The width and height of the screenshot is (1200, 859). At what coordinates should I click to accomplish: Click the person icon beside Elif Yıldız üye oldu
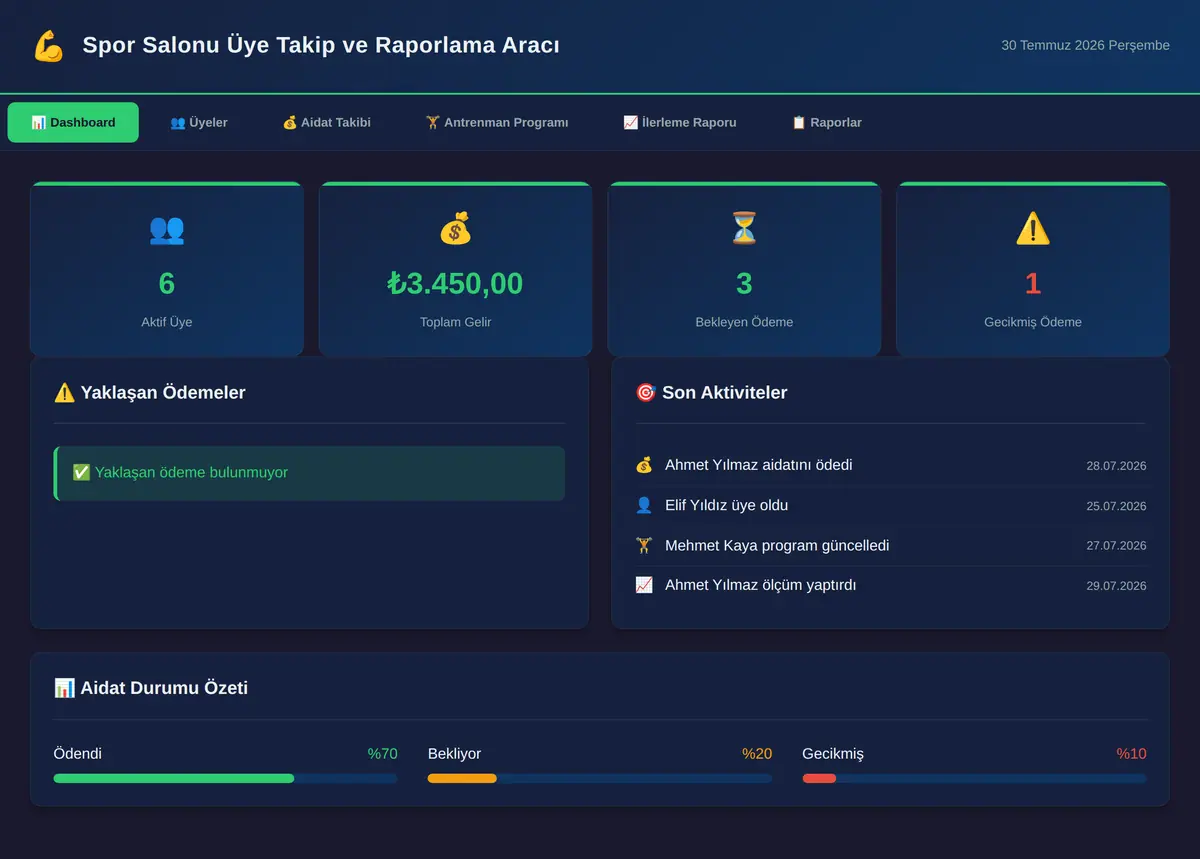point(644,505)
